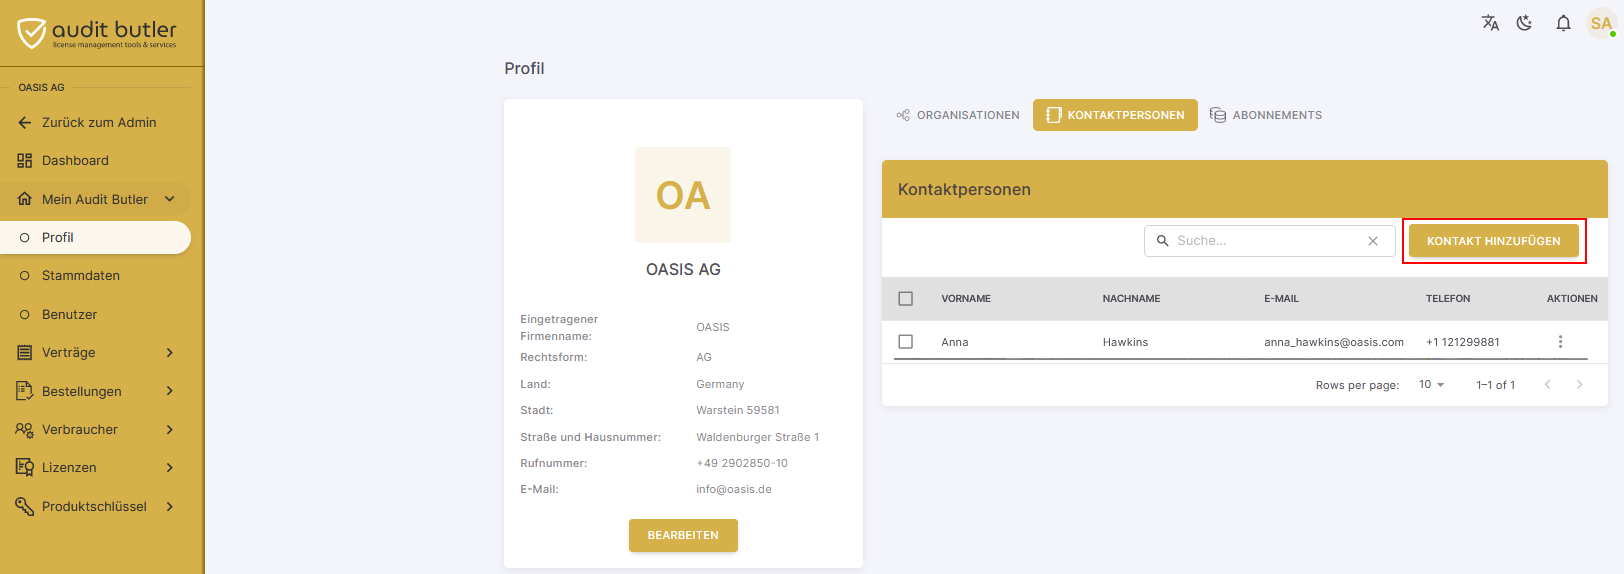The image size is (1624, 574).
Task: Go to the previous table page
Action: (x=1548, y=385)
